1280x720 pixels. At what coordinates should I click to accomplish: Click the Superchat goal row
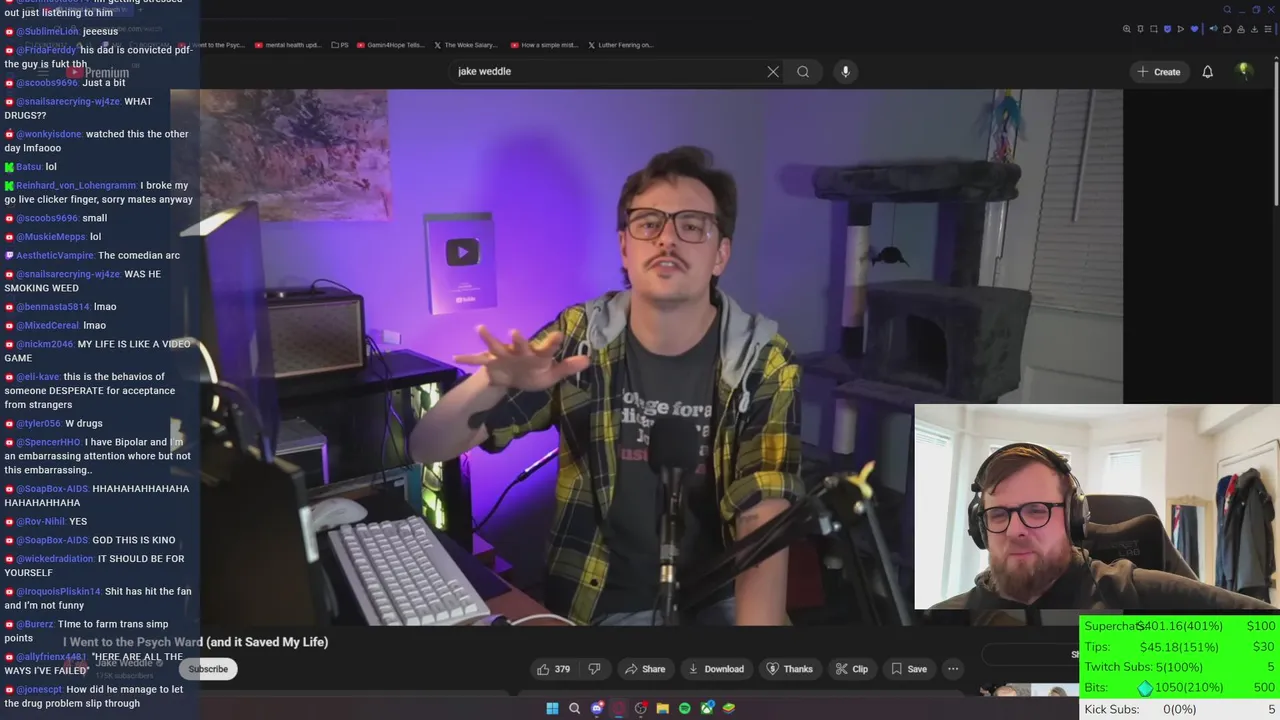tap(1180, 626)
